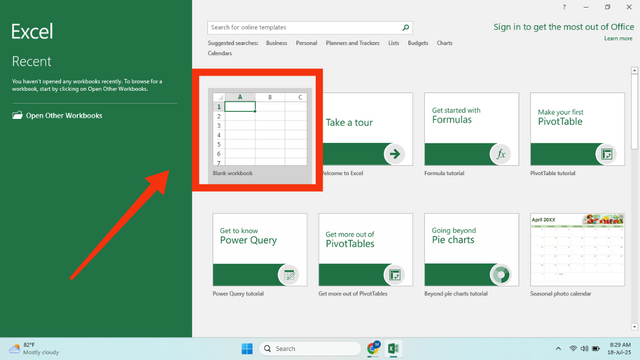Select the Charts suggested search
Viewport: 640px width, 360px height.
coord(444,43)
